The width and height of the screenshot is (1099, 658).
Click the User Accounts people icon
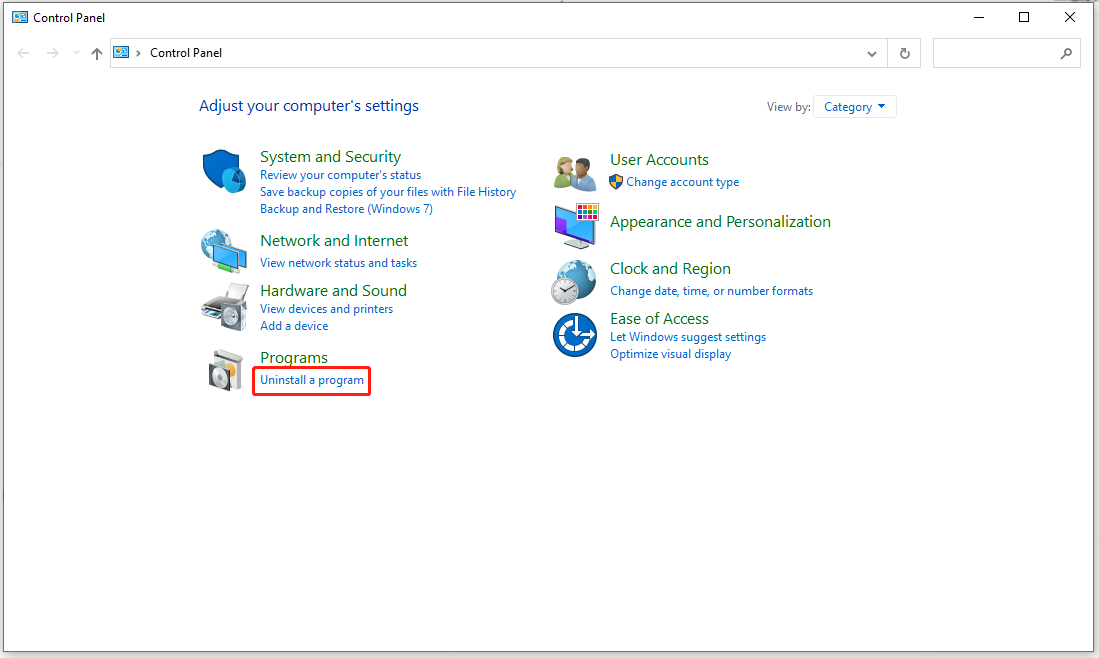pos(575,172)
